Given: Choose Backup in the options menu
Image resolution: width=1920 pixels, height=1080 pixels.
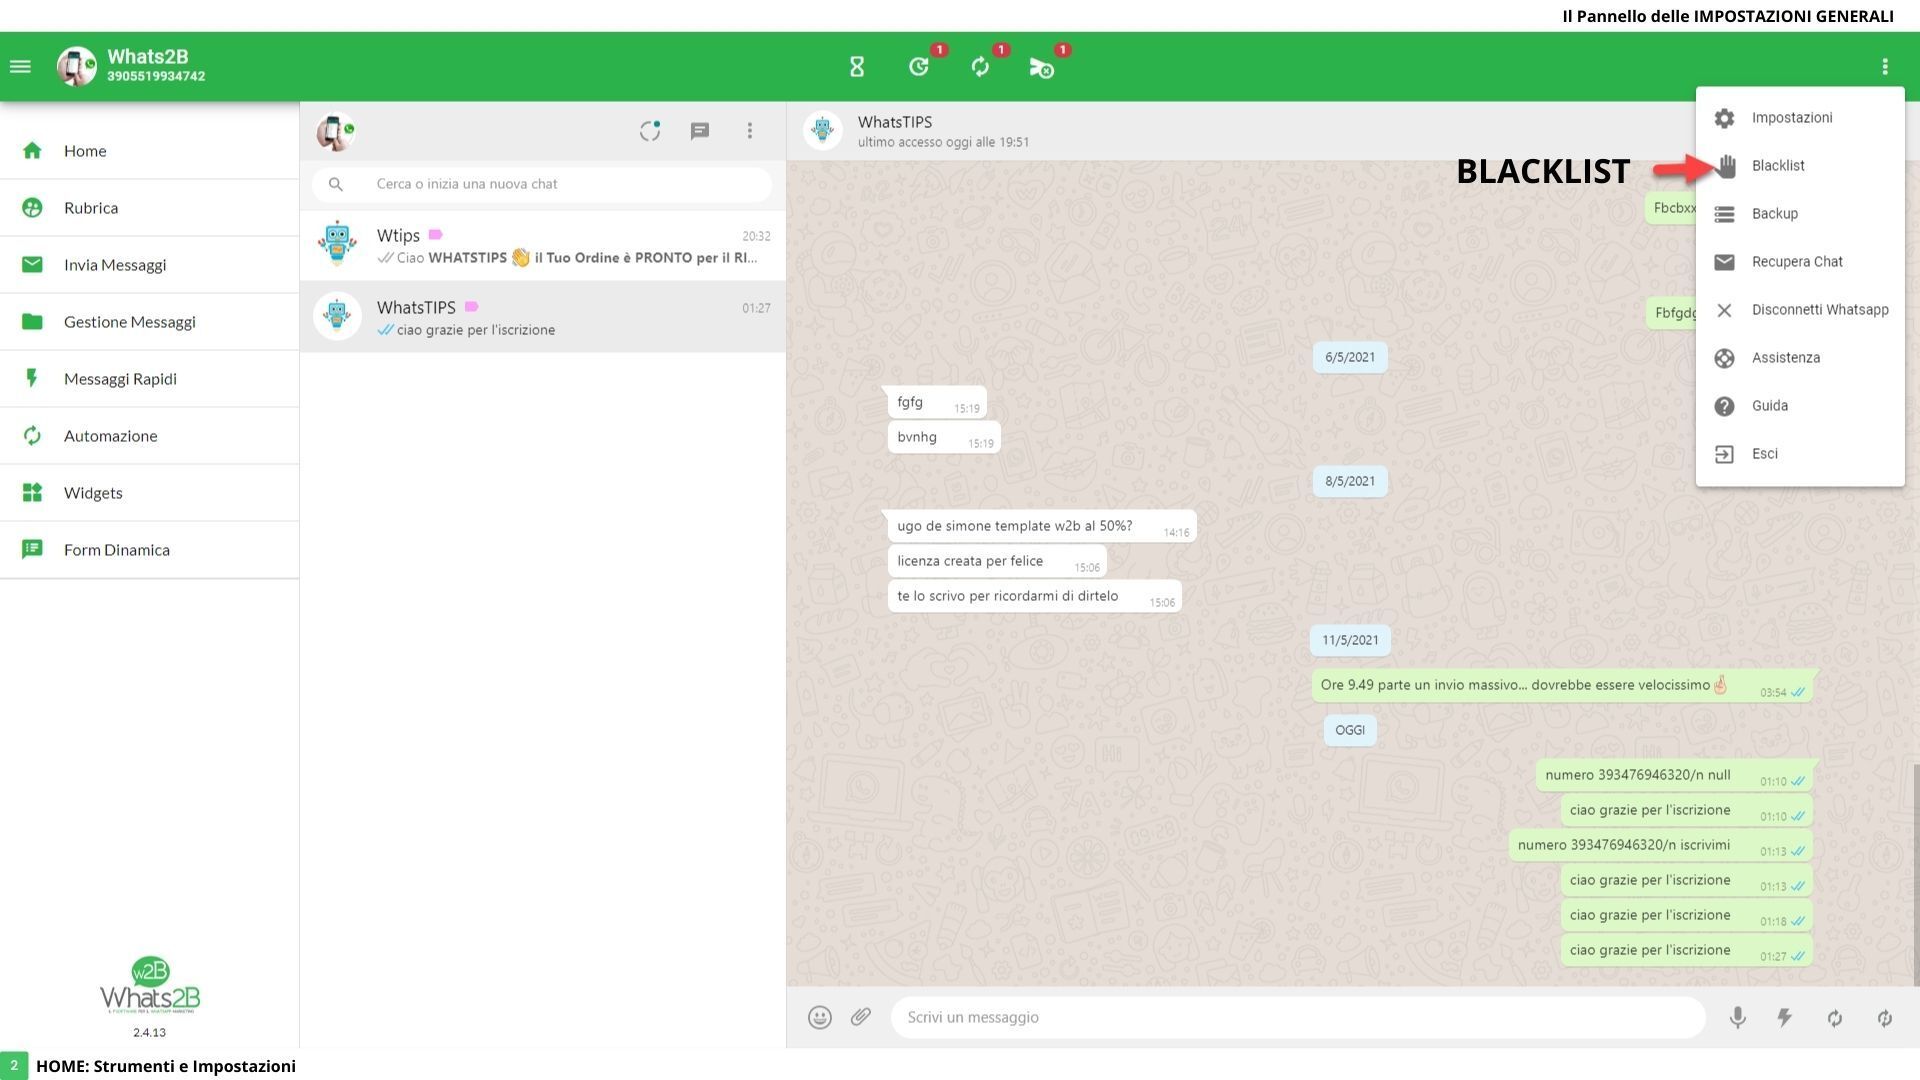Looking at the screenshot, I should pos(1800,214).
